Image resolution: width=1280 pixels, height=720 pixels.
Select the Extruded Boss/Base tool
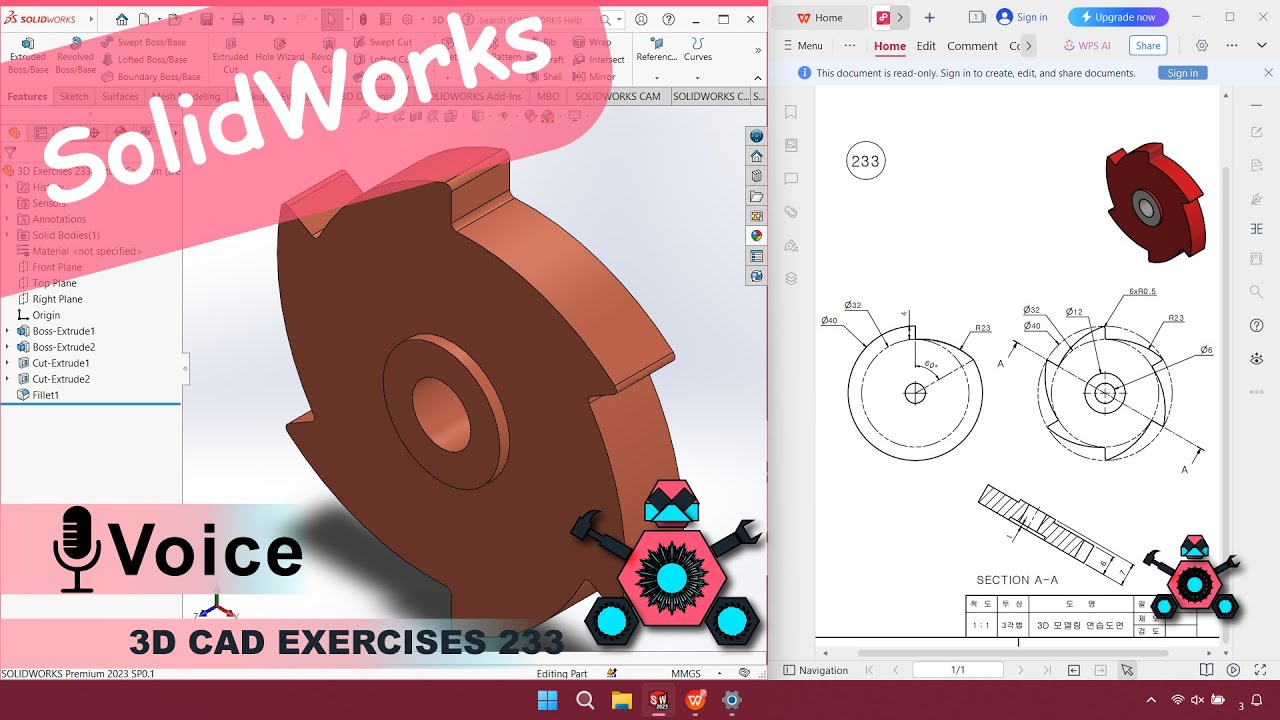(28, 56)
